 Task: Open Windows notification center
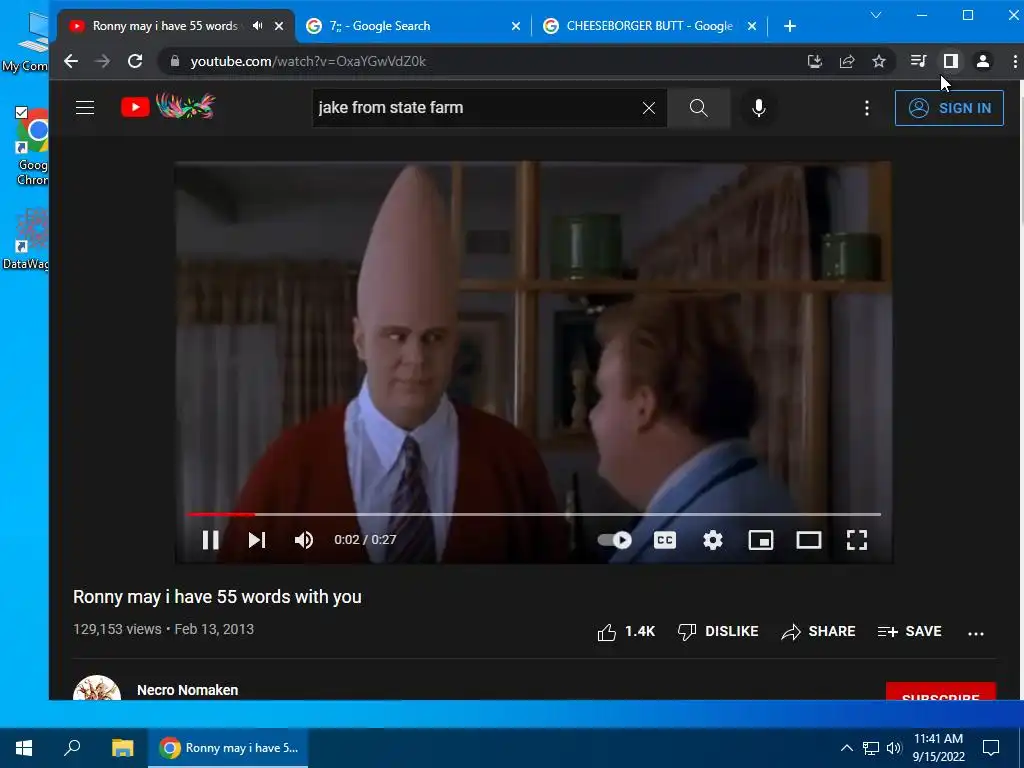pos(991,748)
